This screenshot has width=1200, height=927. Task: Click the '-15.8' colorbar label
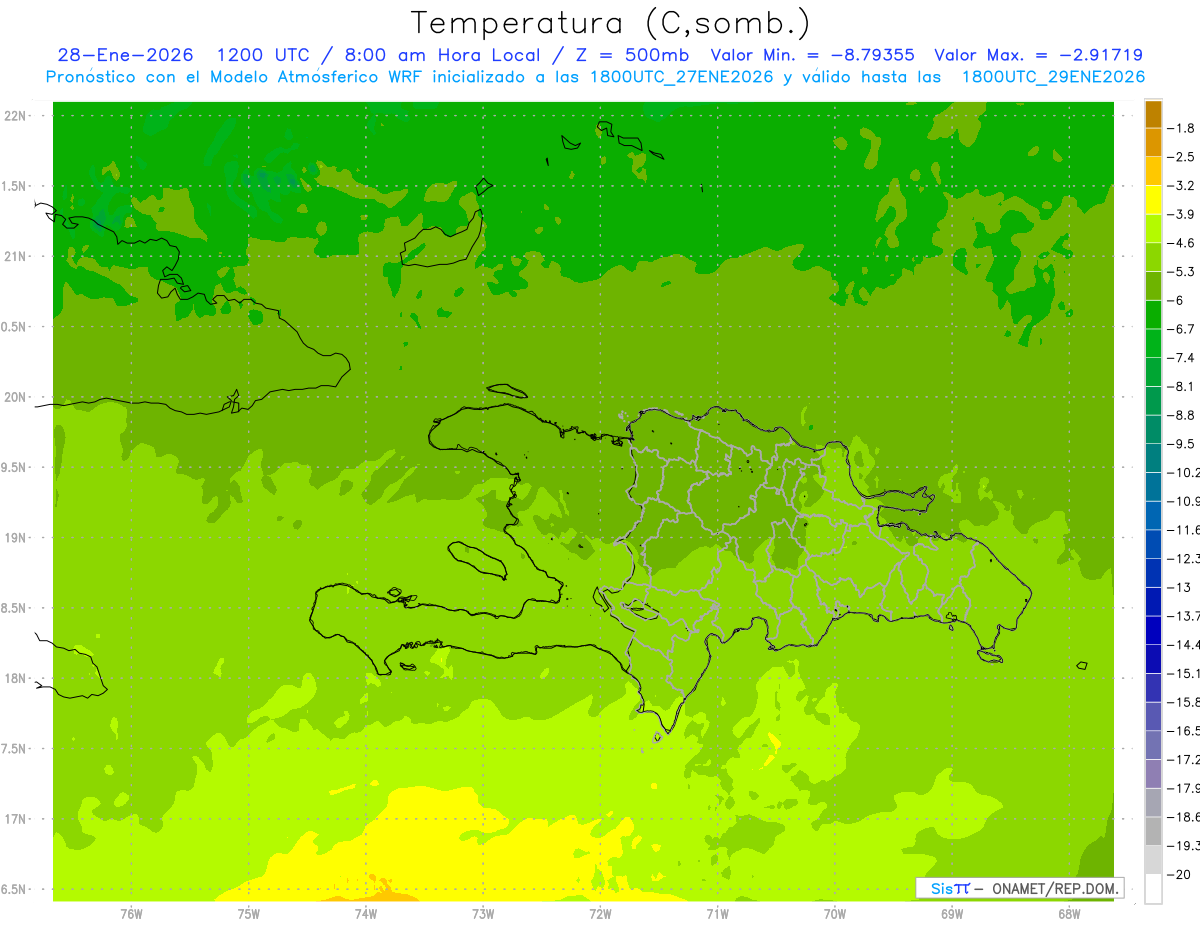[1184, 702]
